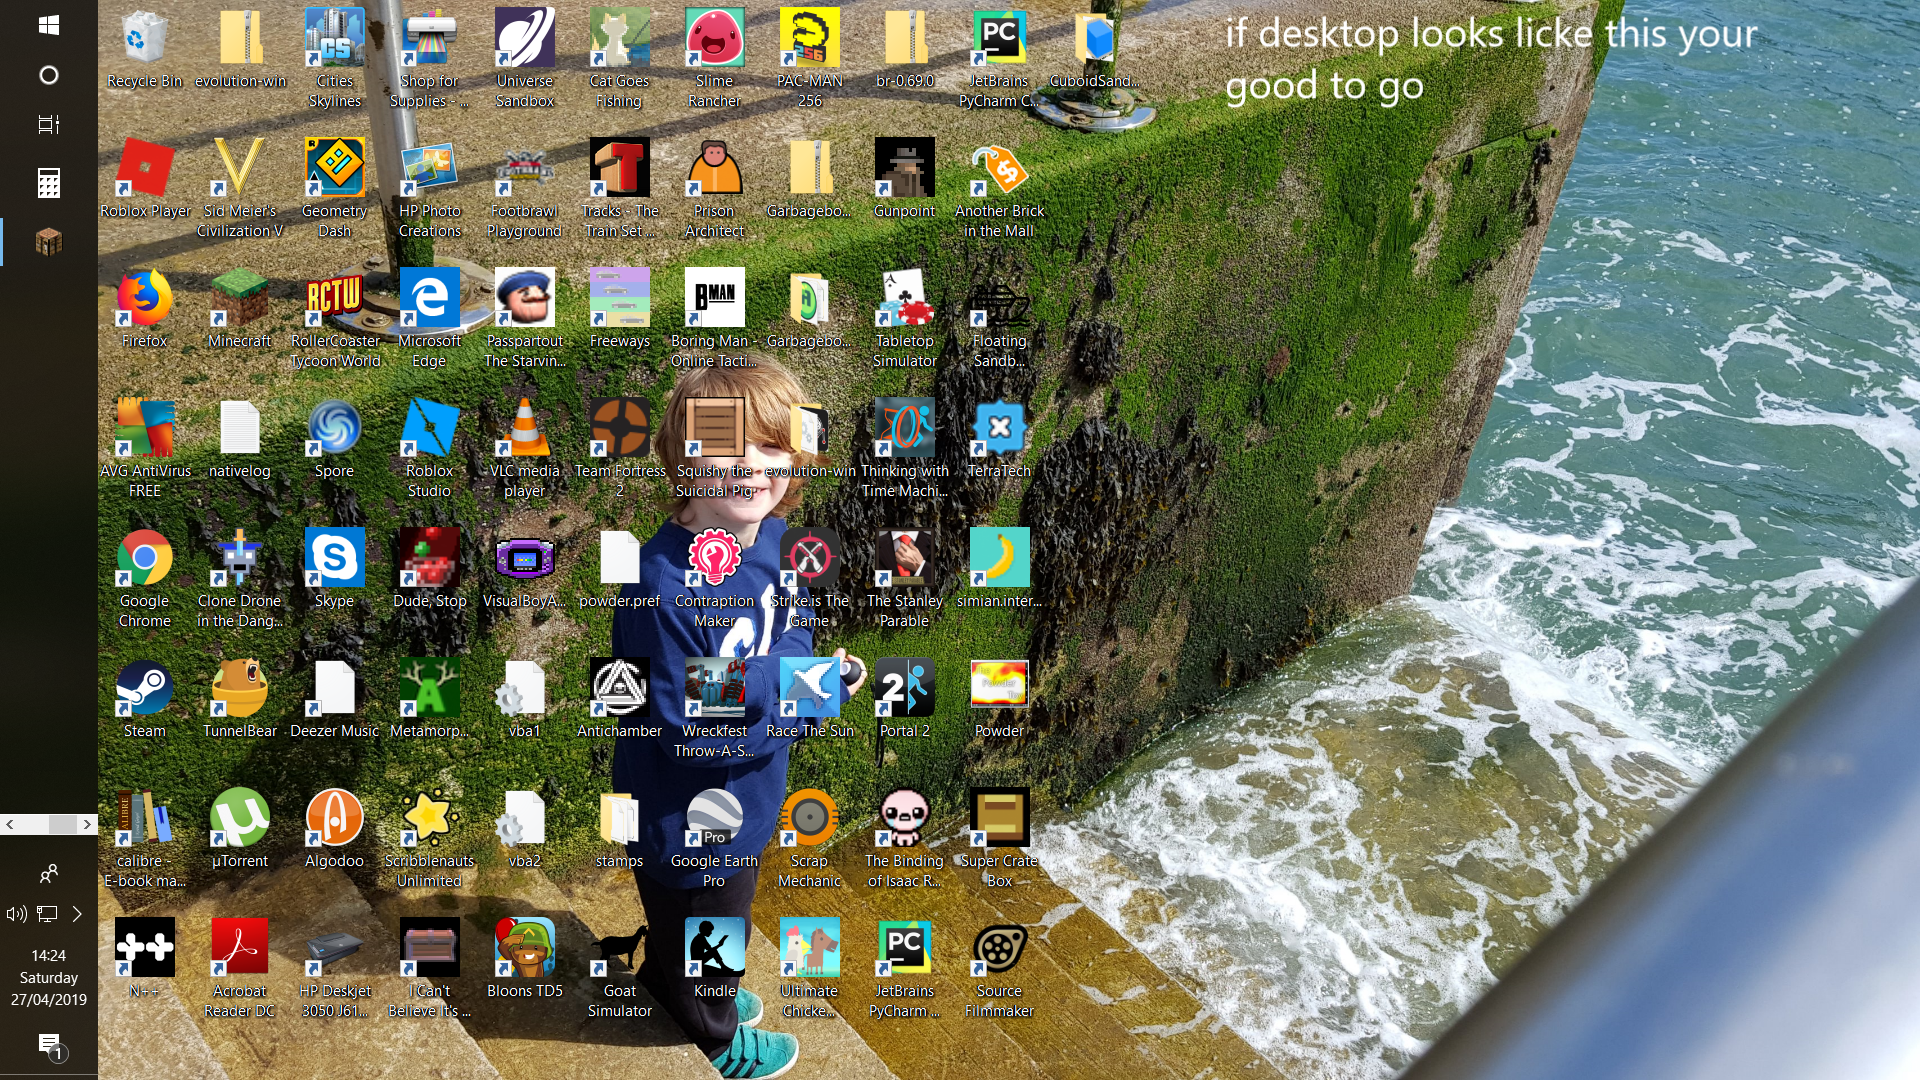Open VLC media player shortcut
This screenshot has width=1920, height=1080.
tap(524, 429)
